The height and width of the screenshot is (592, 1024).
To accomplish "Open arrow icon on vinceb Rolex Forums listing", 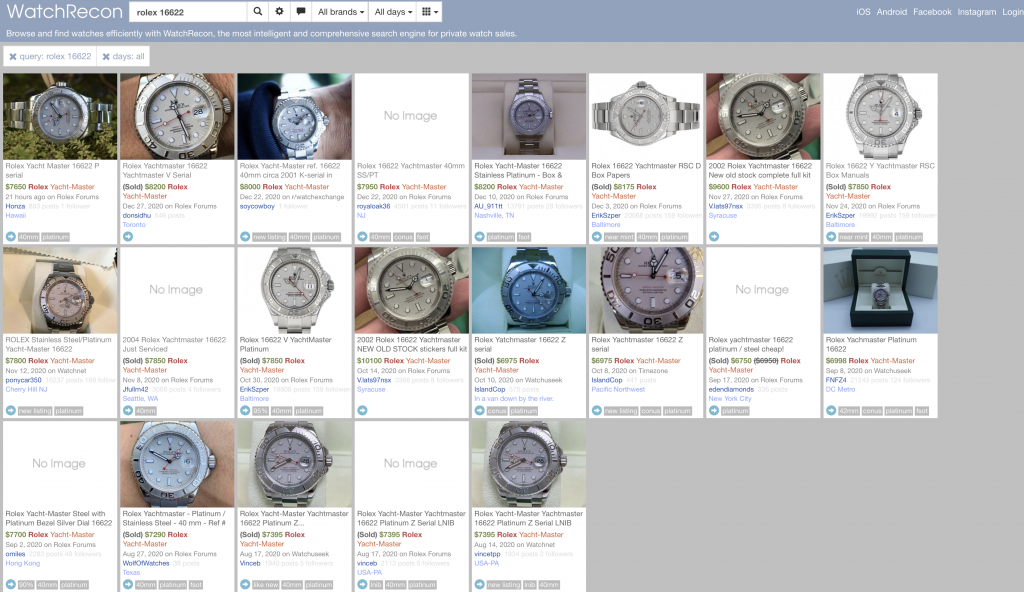I will [x=362, y=584].
